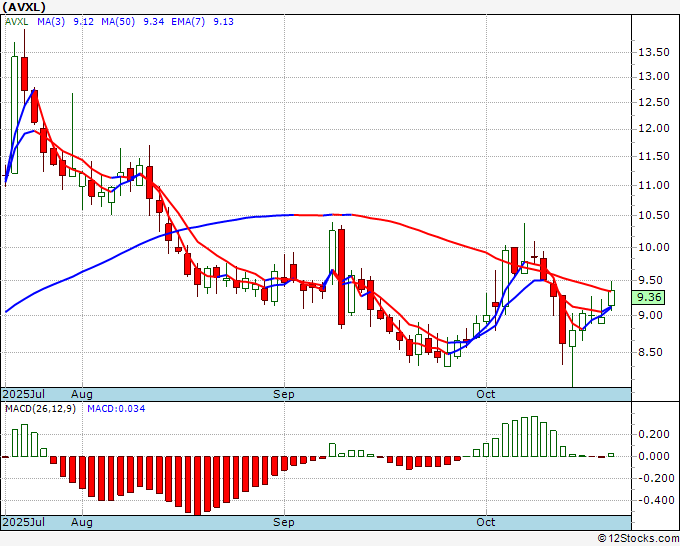The width and height of the screenshot is (680, 546).
Task: Click Aug on price chart date axis
Action: [x=82, y=394]
